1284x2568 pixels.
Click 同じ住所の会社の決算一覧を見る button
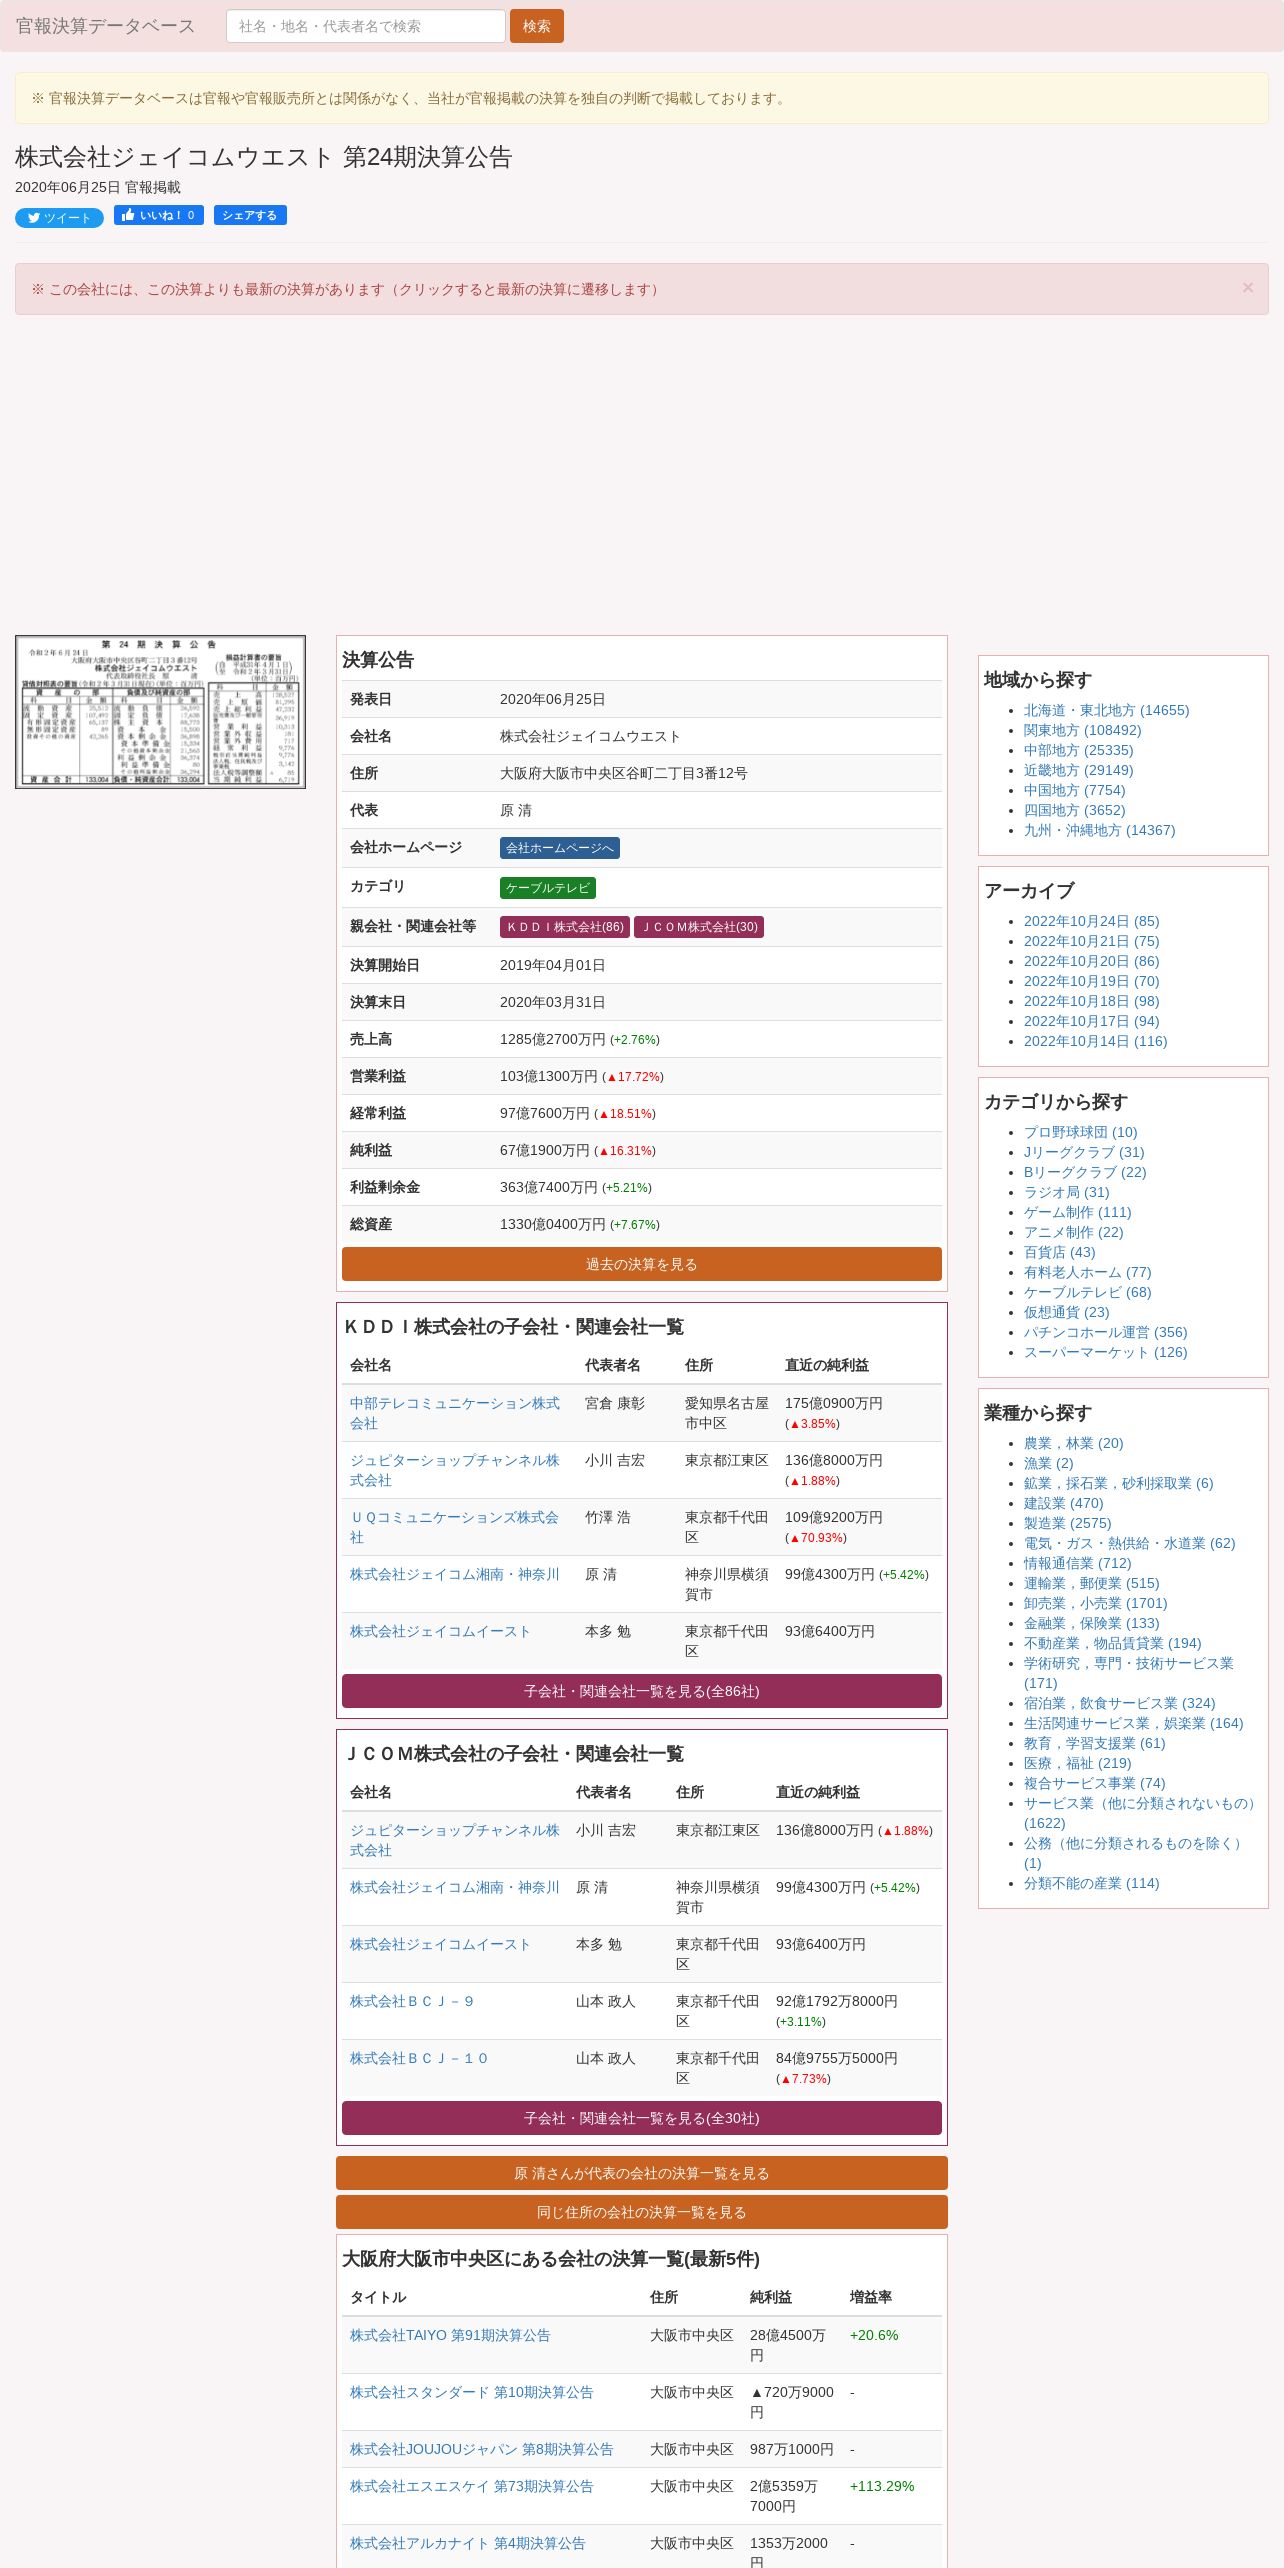pyautogui.click(x=642, y=2212)
